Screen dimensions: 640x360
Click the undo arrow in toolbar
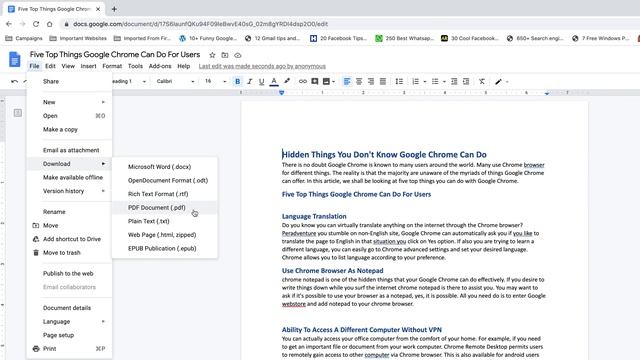[x=15, y=82]
